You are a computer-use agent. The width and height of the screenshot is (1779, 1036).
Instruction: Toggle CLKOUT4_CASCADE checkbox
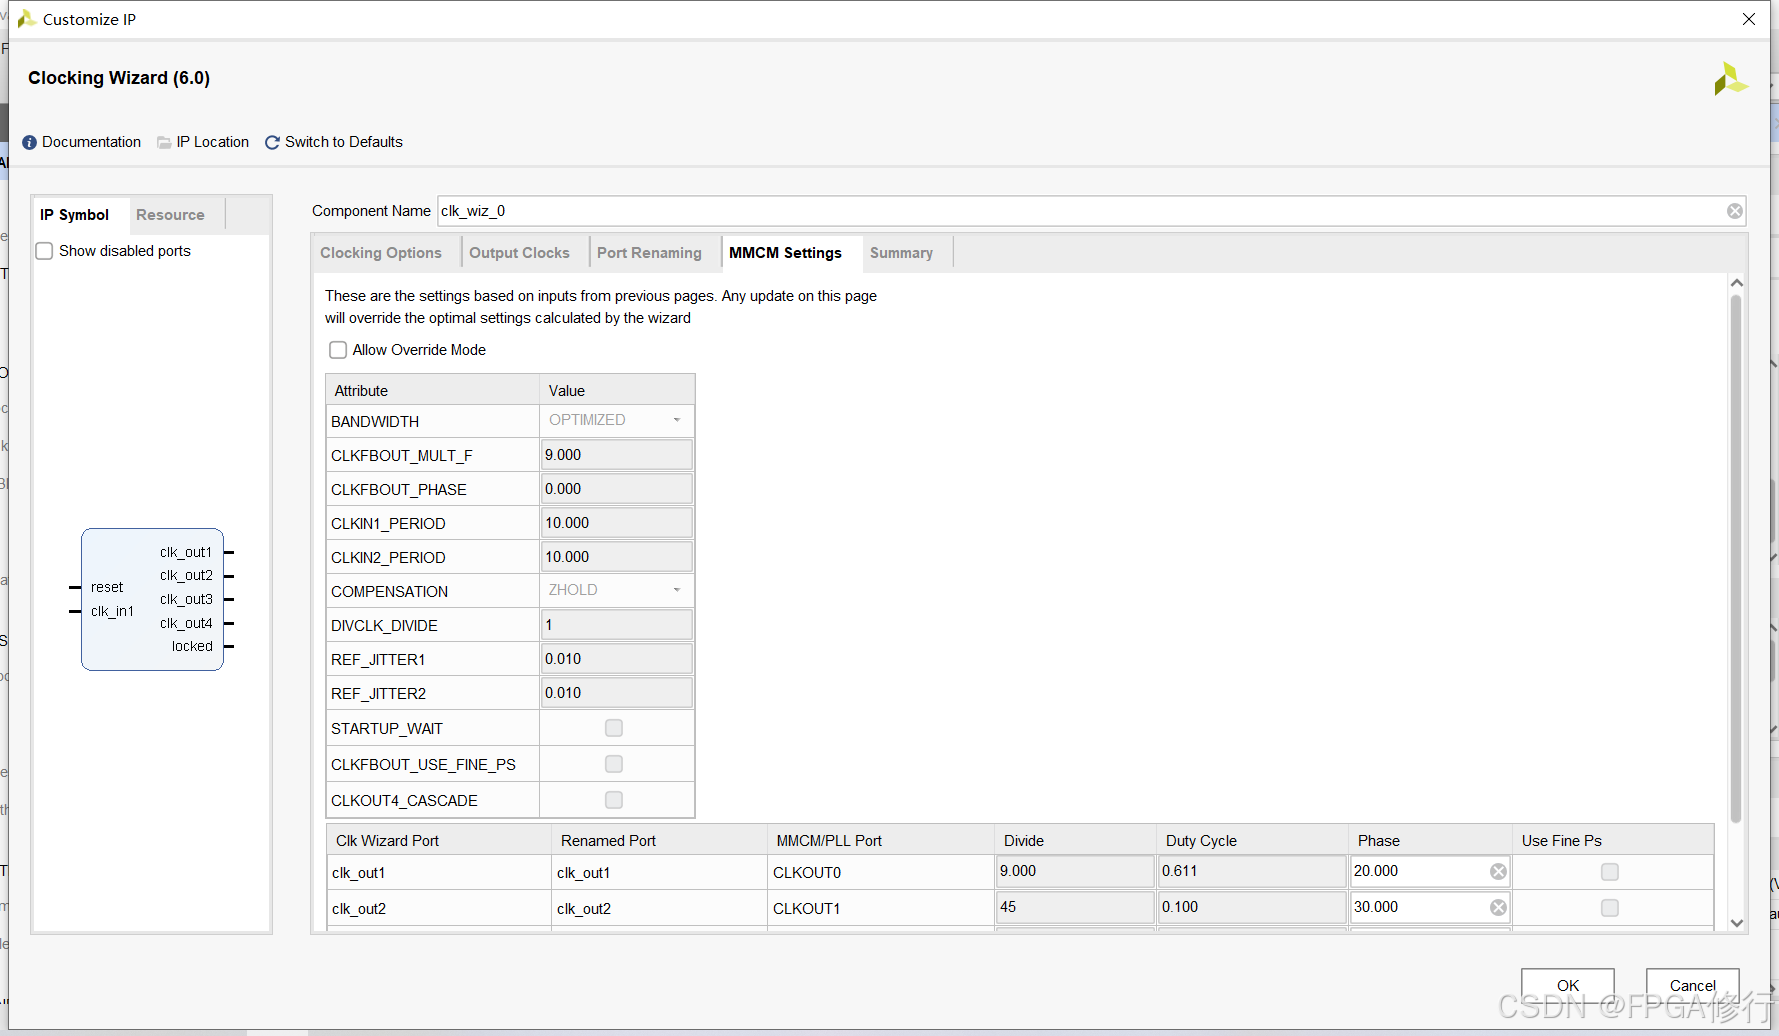(614, 800)
